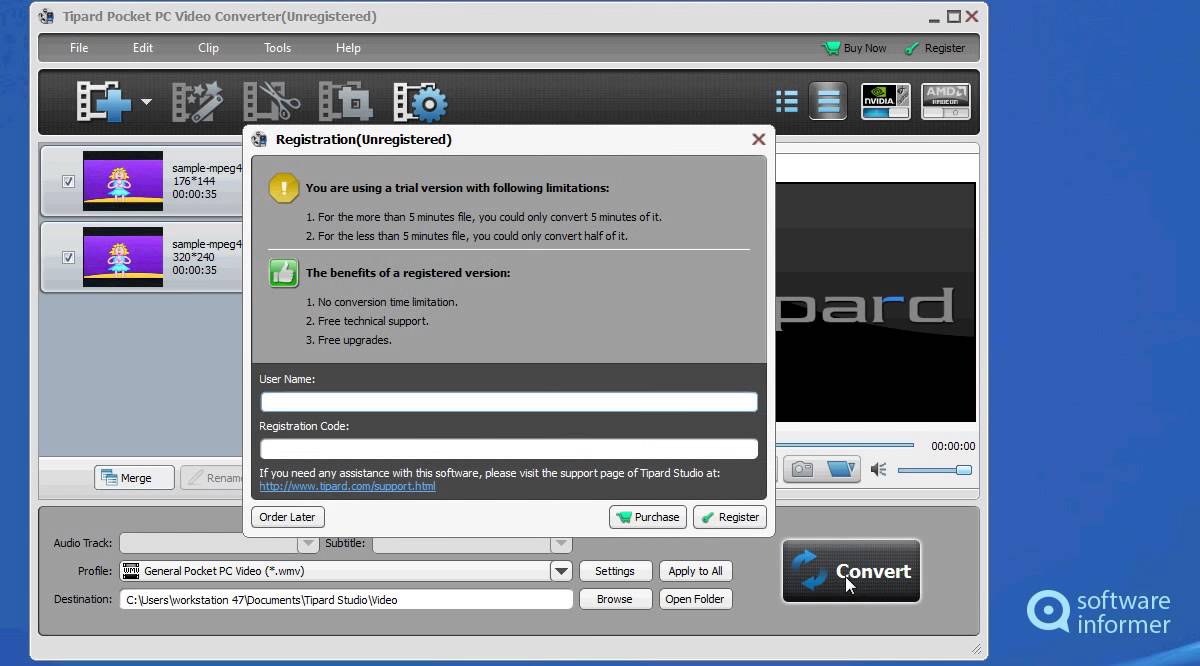Open the Edit menu
Screen dimensions: 1200x666
pos(143,48)
